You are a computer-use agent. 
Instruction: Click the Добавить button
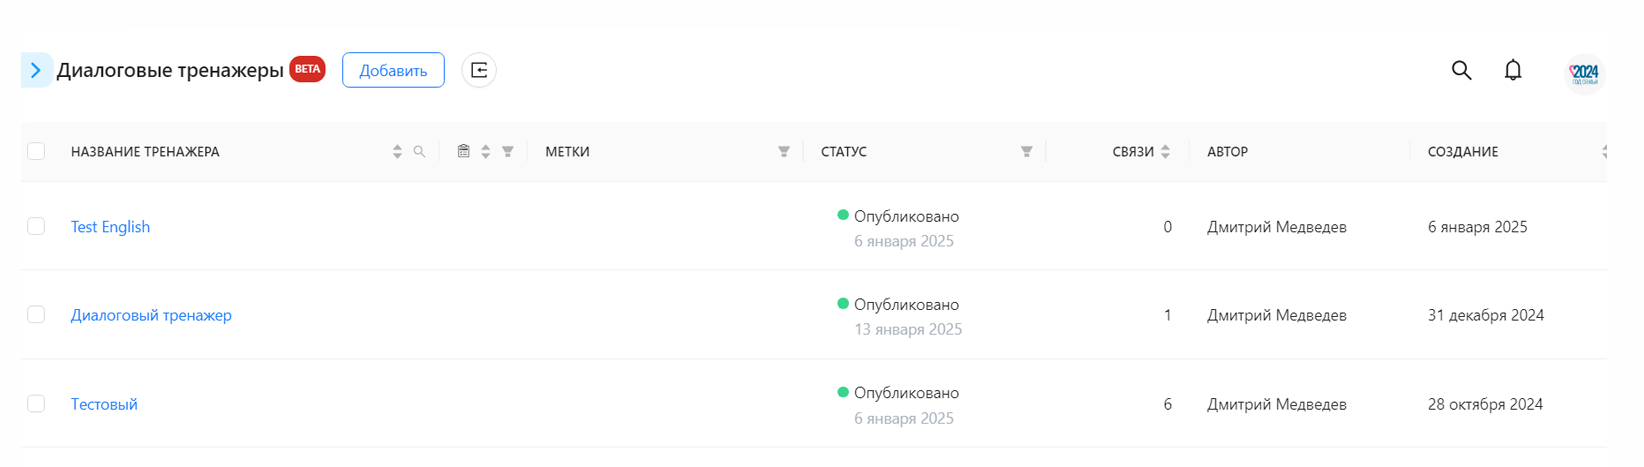393,70
